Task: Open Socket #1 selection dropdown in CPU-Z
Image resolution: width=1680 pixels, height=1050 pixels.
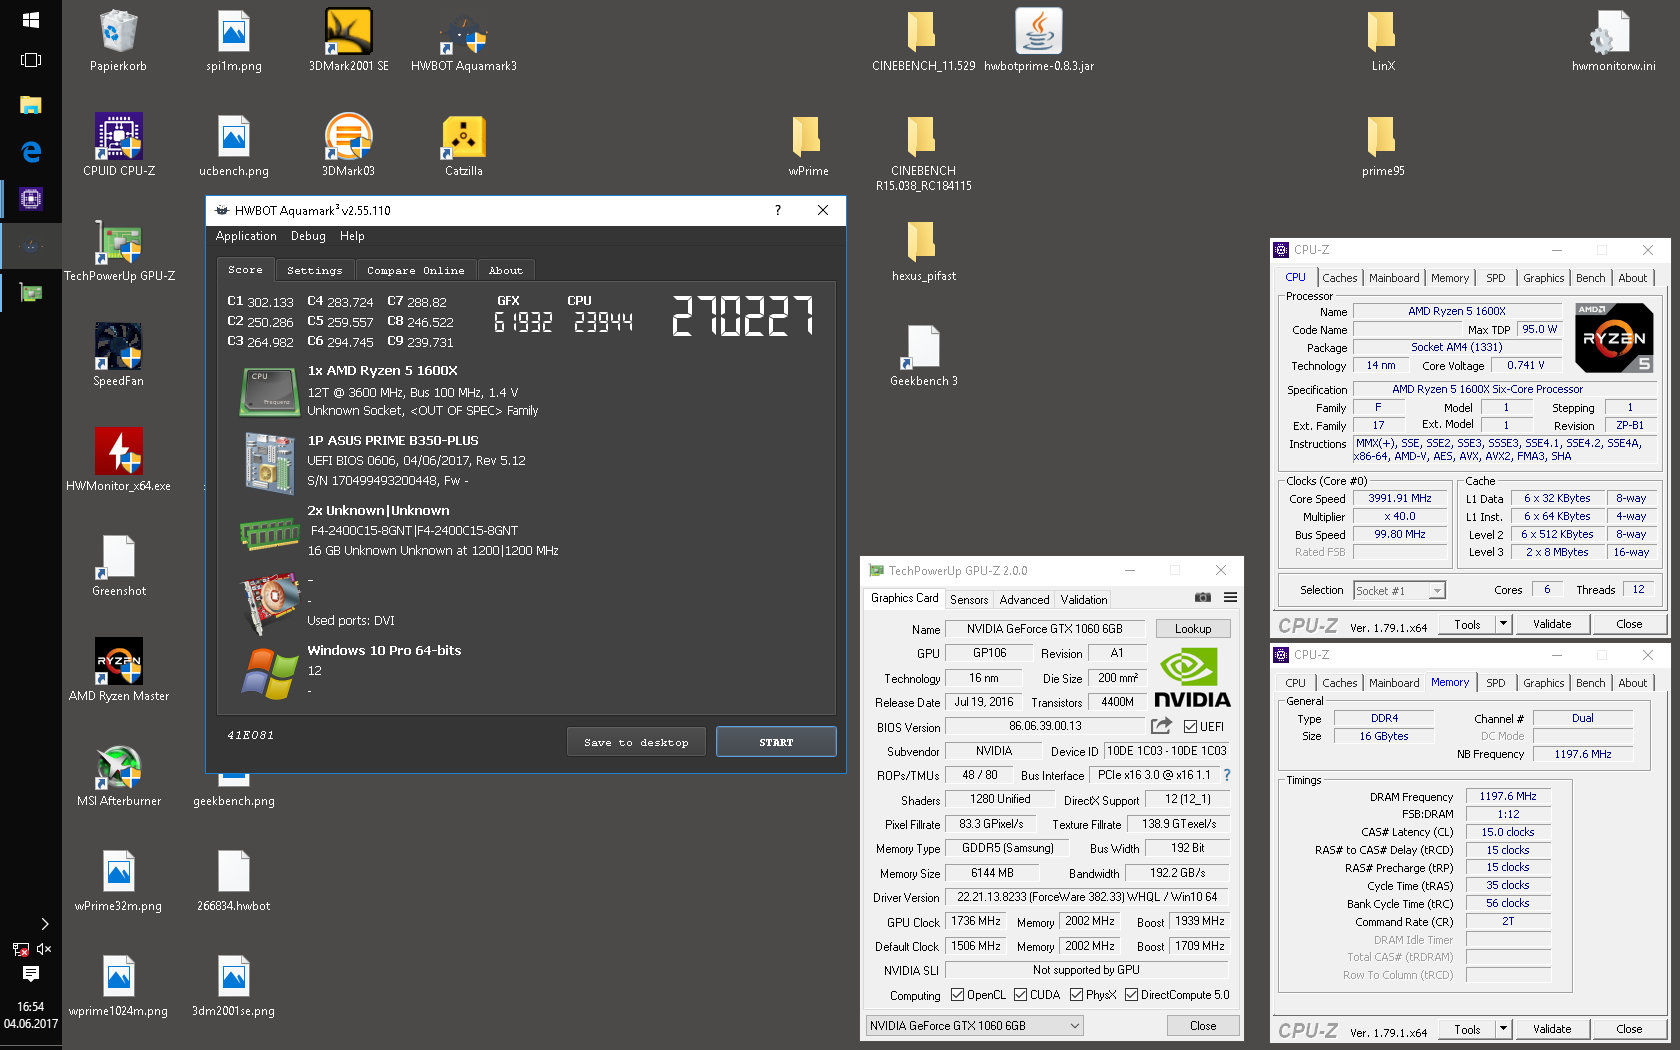Action: [1399, 591]
